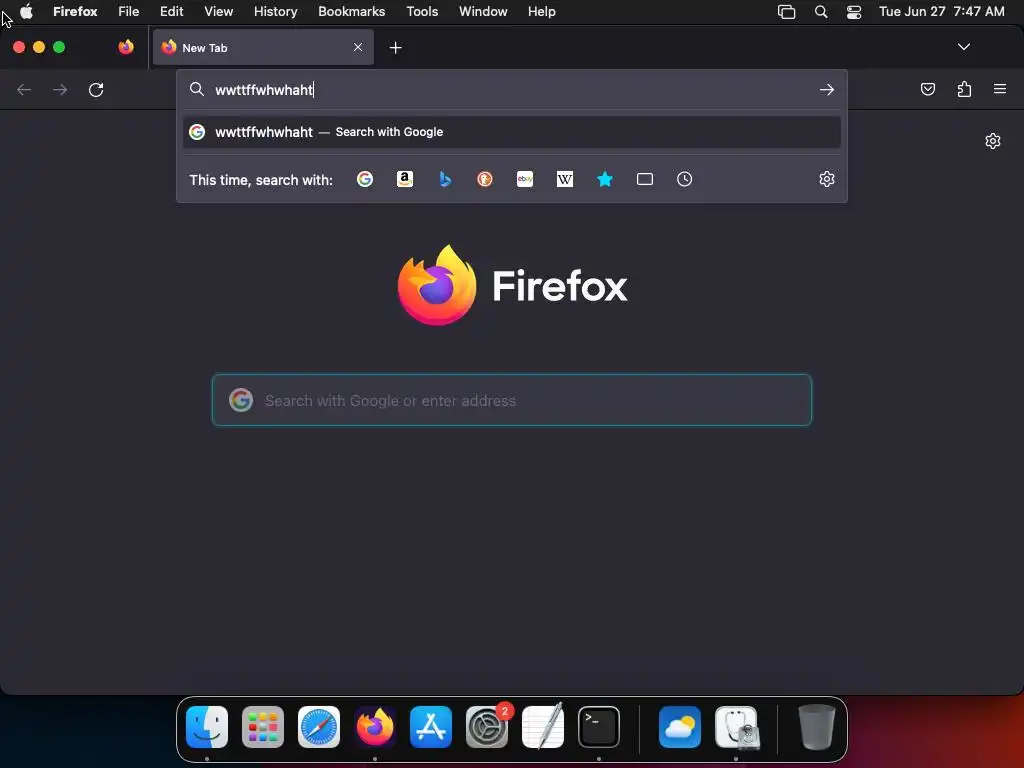This screenshot has width=1024, height=768.
Task: Open Weather app from the Dock
Action: (x=680, y=727)
